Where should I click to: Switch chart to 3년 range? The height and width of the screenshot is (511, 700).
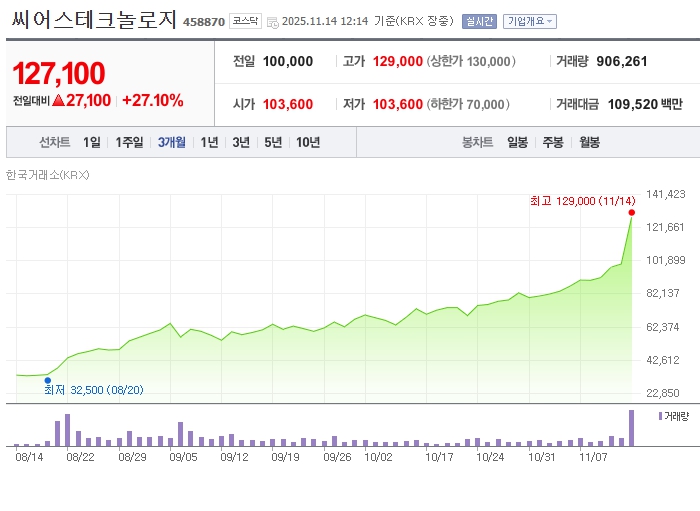click(x=241, y=143)
